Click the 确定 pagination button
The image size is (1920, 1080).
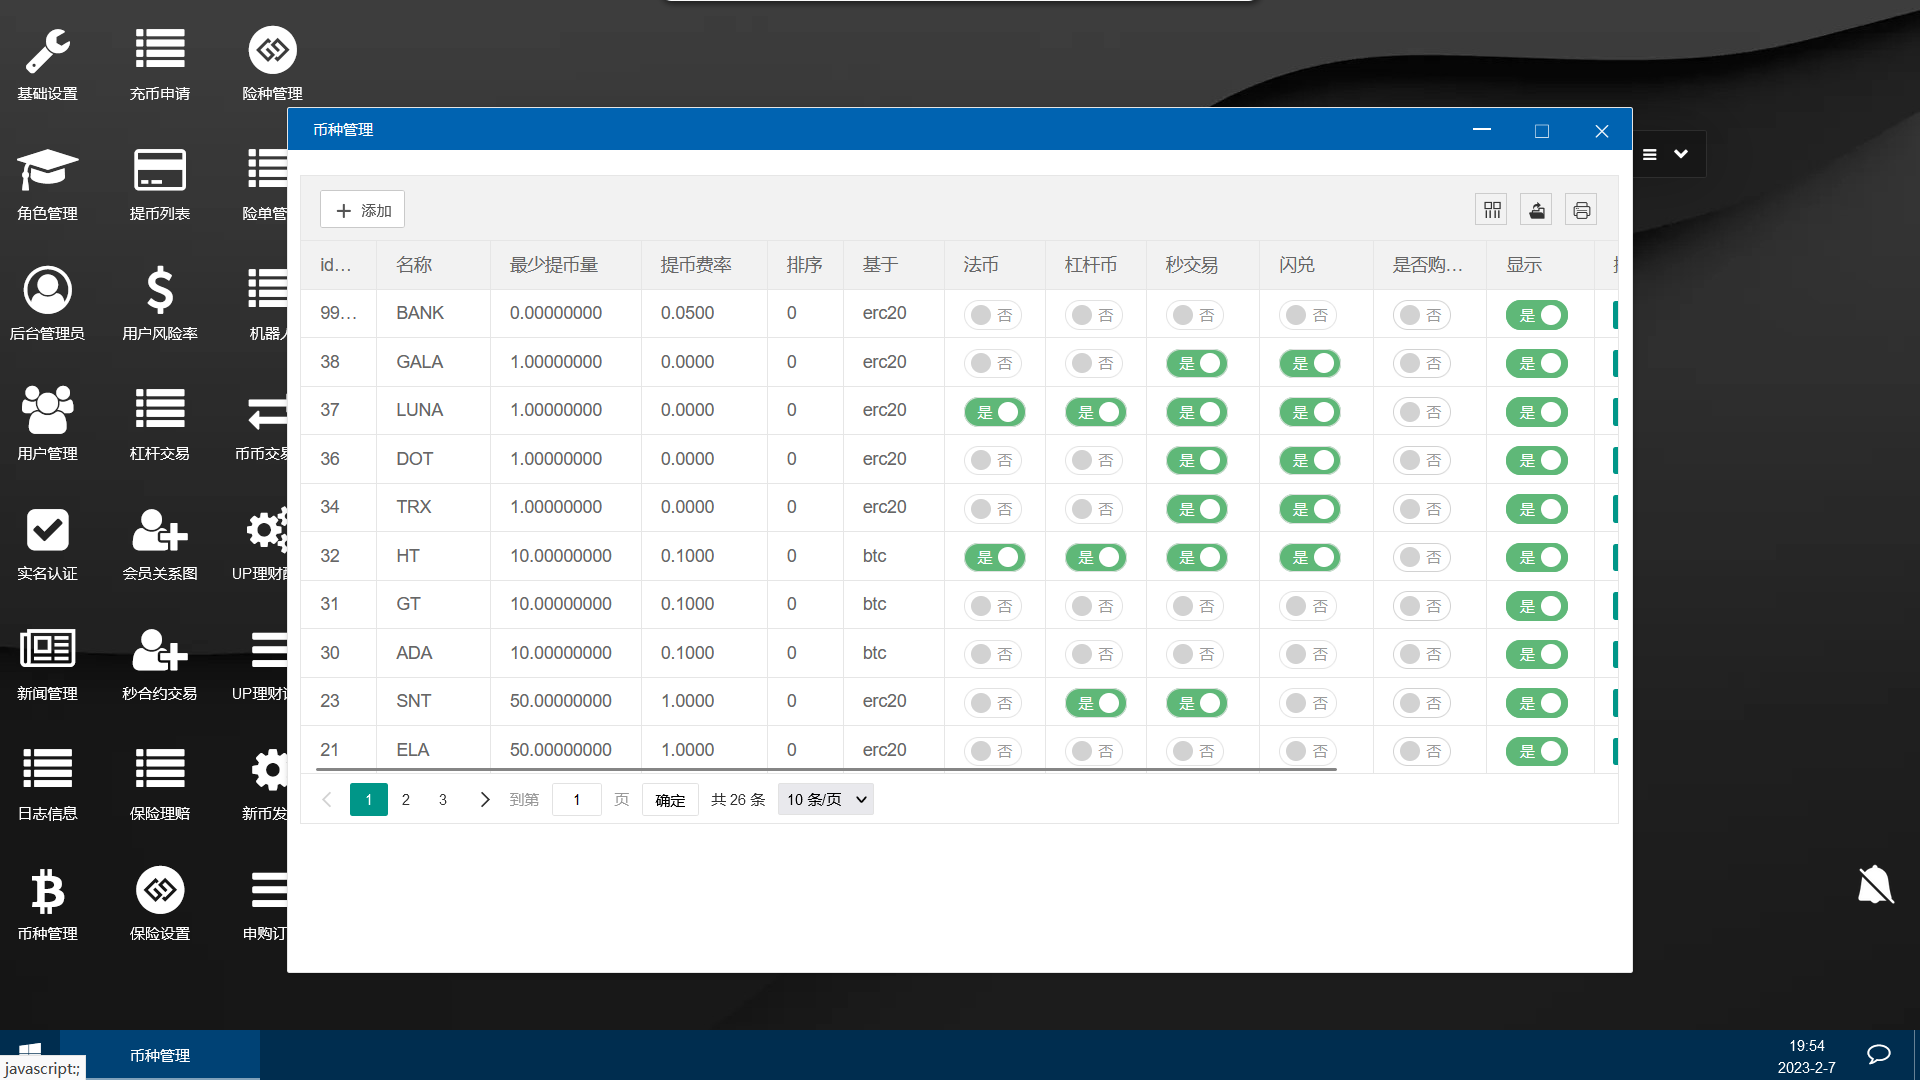click(670, 800)
